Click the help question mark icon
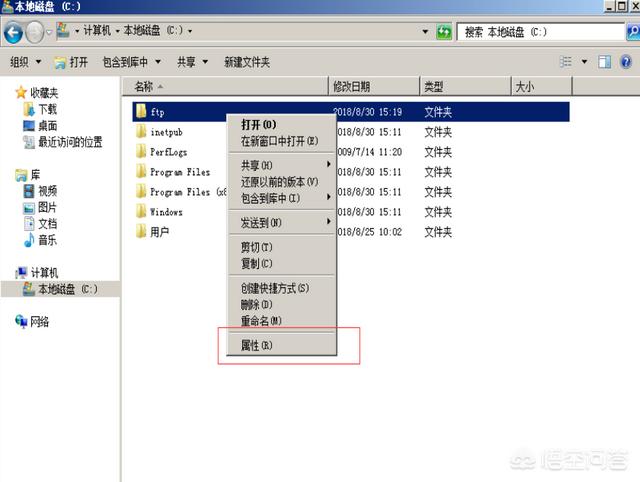 626,62
